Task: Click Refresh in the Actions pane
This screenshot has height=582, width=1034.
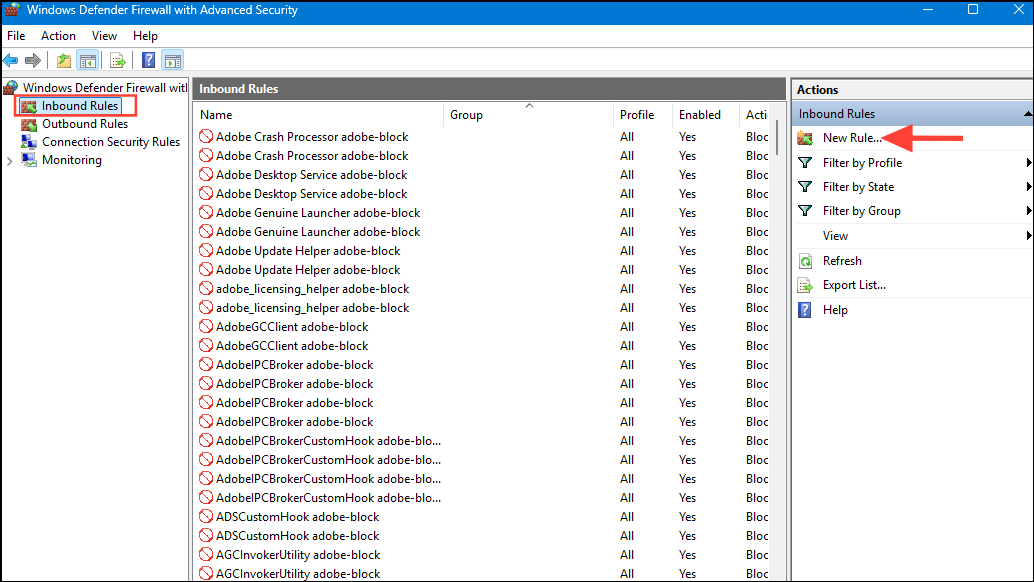Action: click(842, 260)
